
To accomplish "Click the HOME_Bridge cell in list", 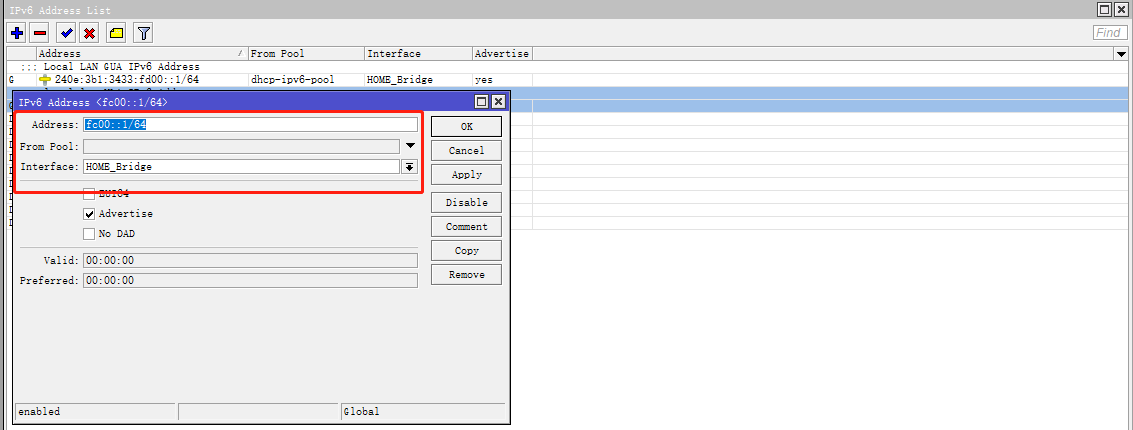I will (400, 79).
